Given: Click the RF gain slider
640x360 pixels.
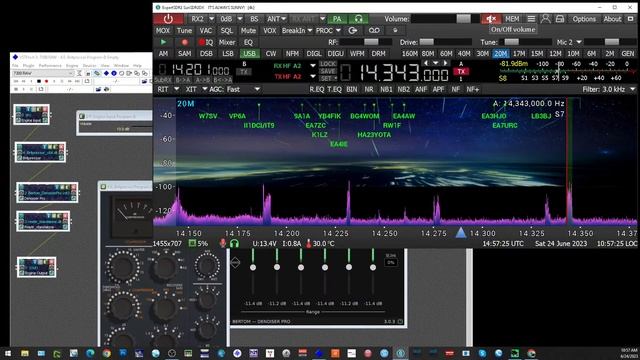Looking at the screenshot, I should pyautogui.click(x=365, y=42).
